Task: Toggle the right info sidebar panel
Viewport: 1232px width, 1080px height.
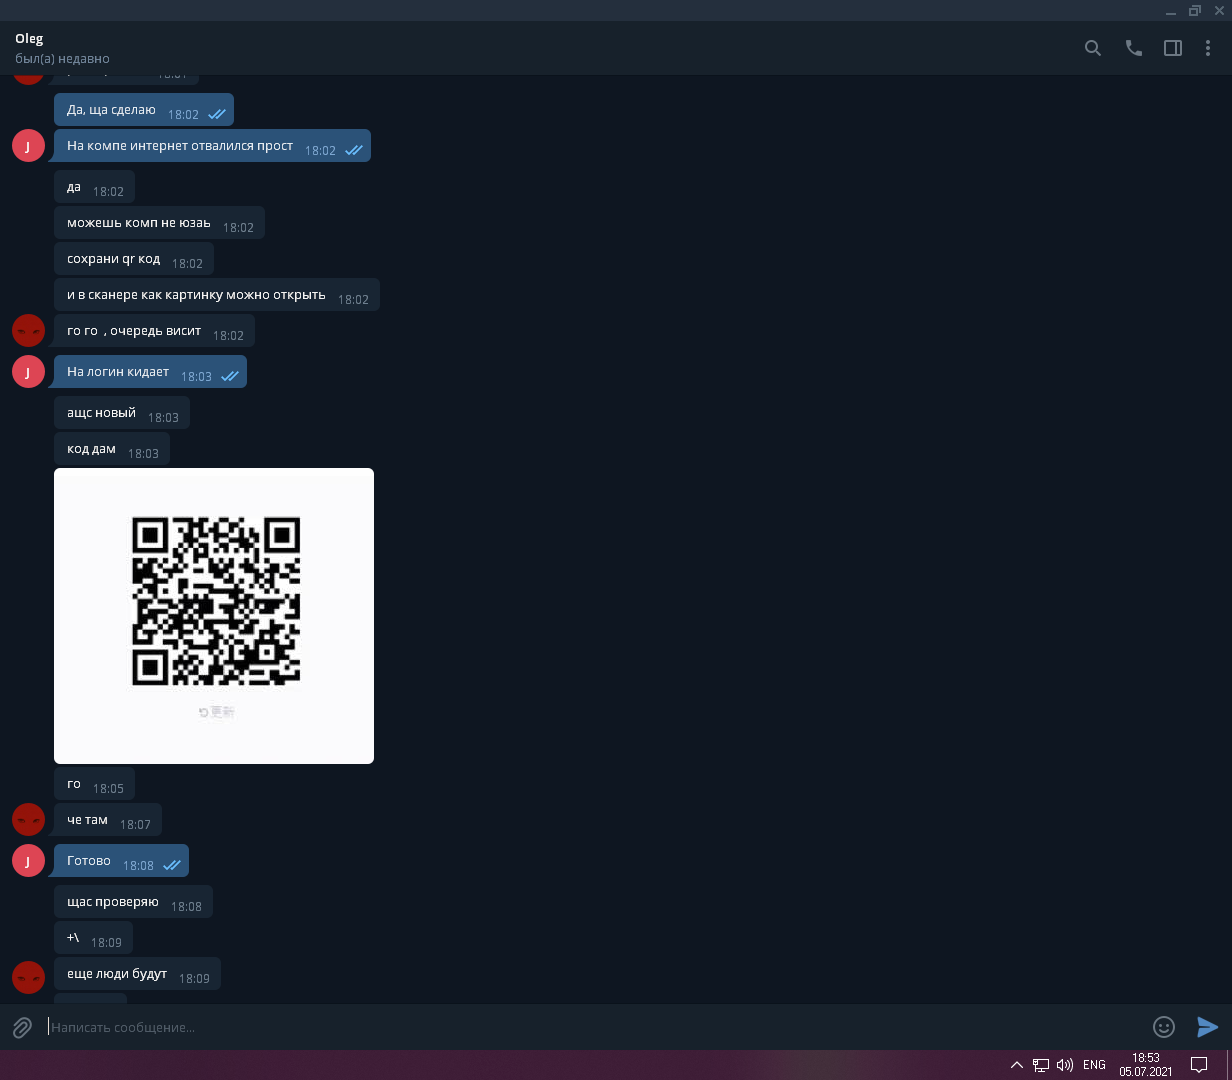Action: [x=1173, y=48]
